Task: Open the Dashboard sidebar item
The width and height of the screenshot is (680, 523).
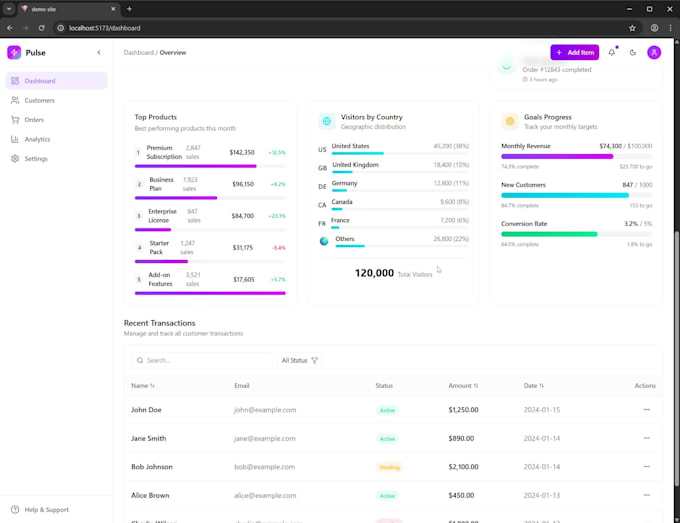Action: (x=56, y=81)
